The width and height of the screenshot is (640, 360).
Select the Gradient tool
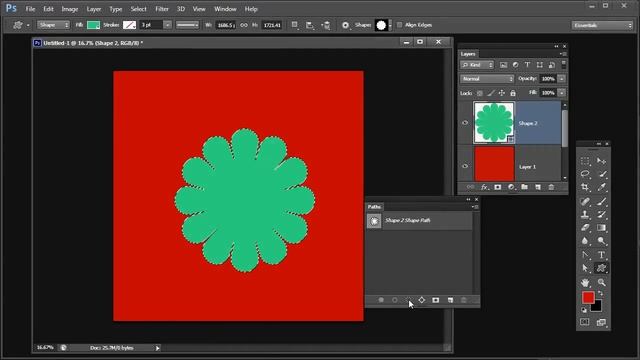(x=601, y=228)
